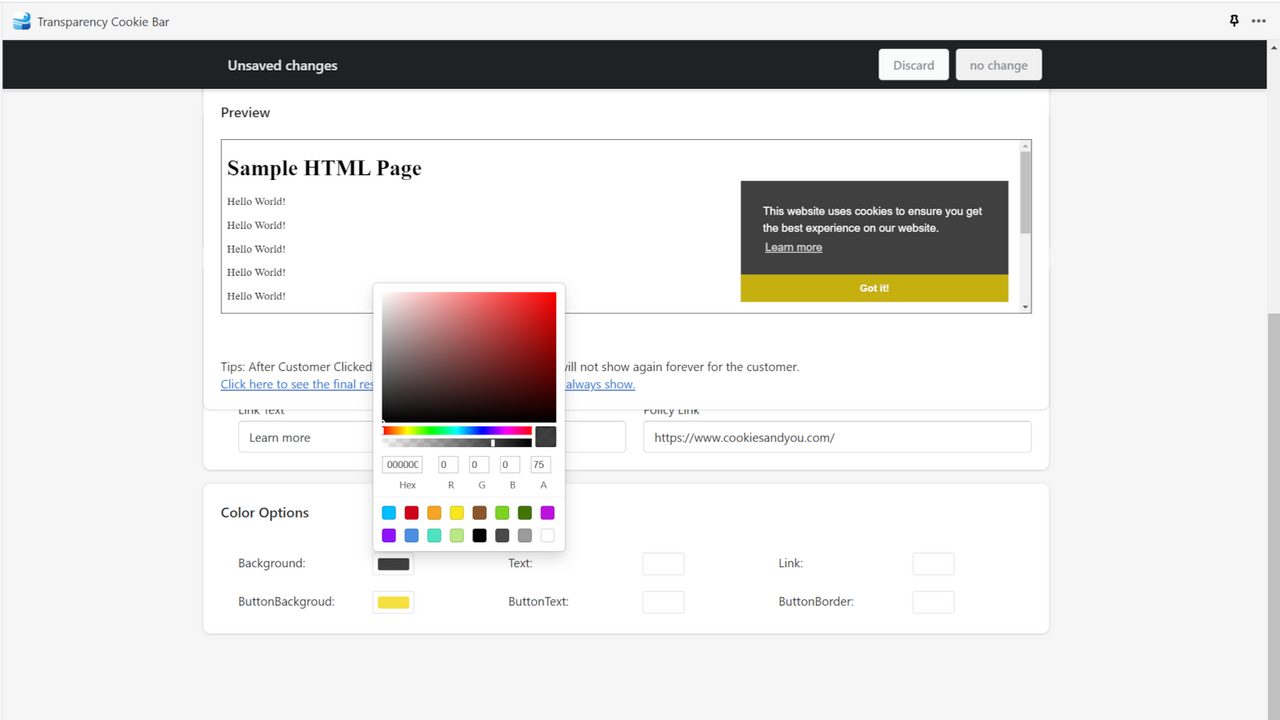Image resolution: width=1280 pixels, height=720 pixels.
Task: Click the 'Color Options' section heading
Action: pos(265,513)
